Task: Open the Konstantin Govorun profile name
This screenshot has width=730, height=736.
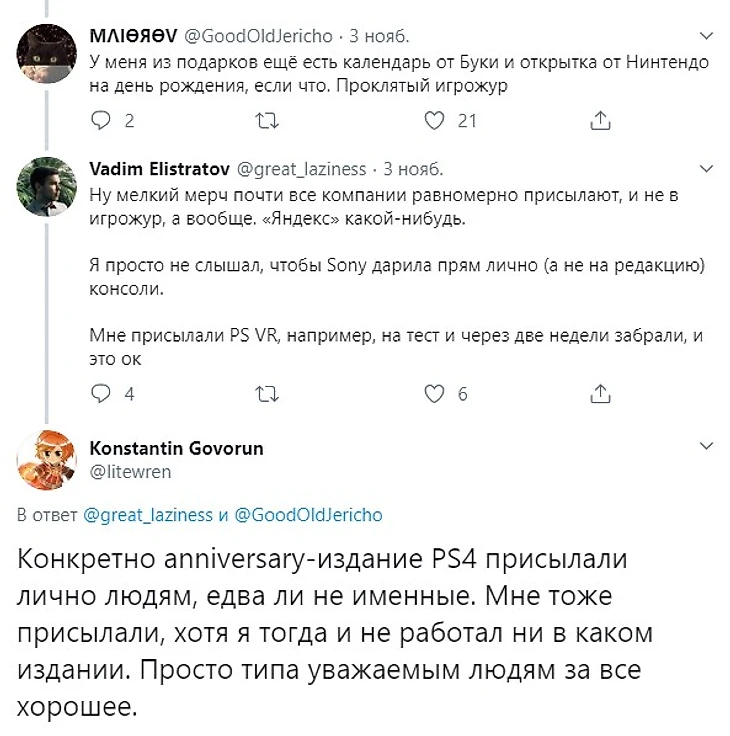Action: (x=176, y=447)
